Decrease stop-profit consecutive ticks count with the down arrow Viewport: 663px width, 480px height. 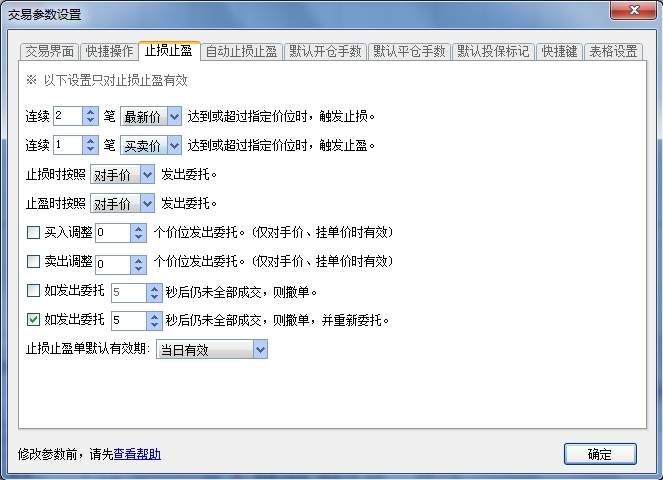90,150
